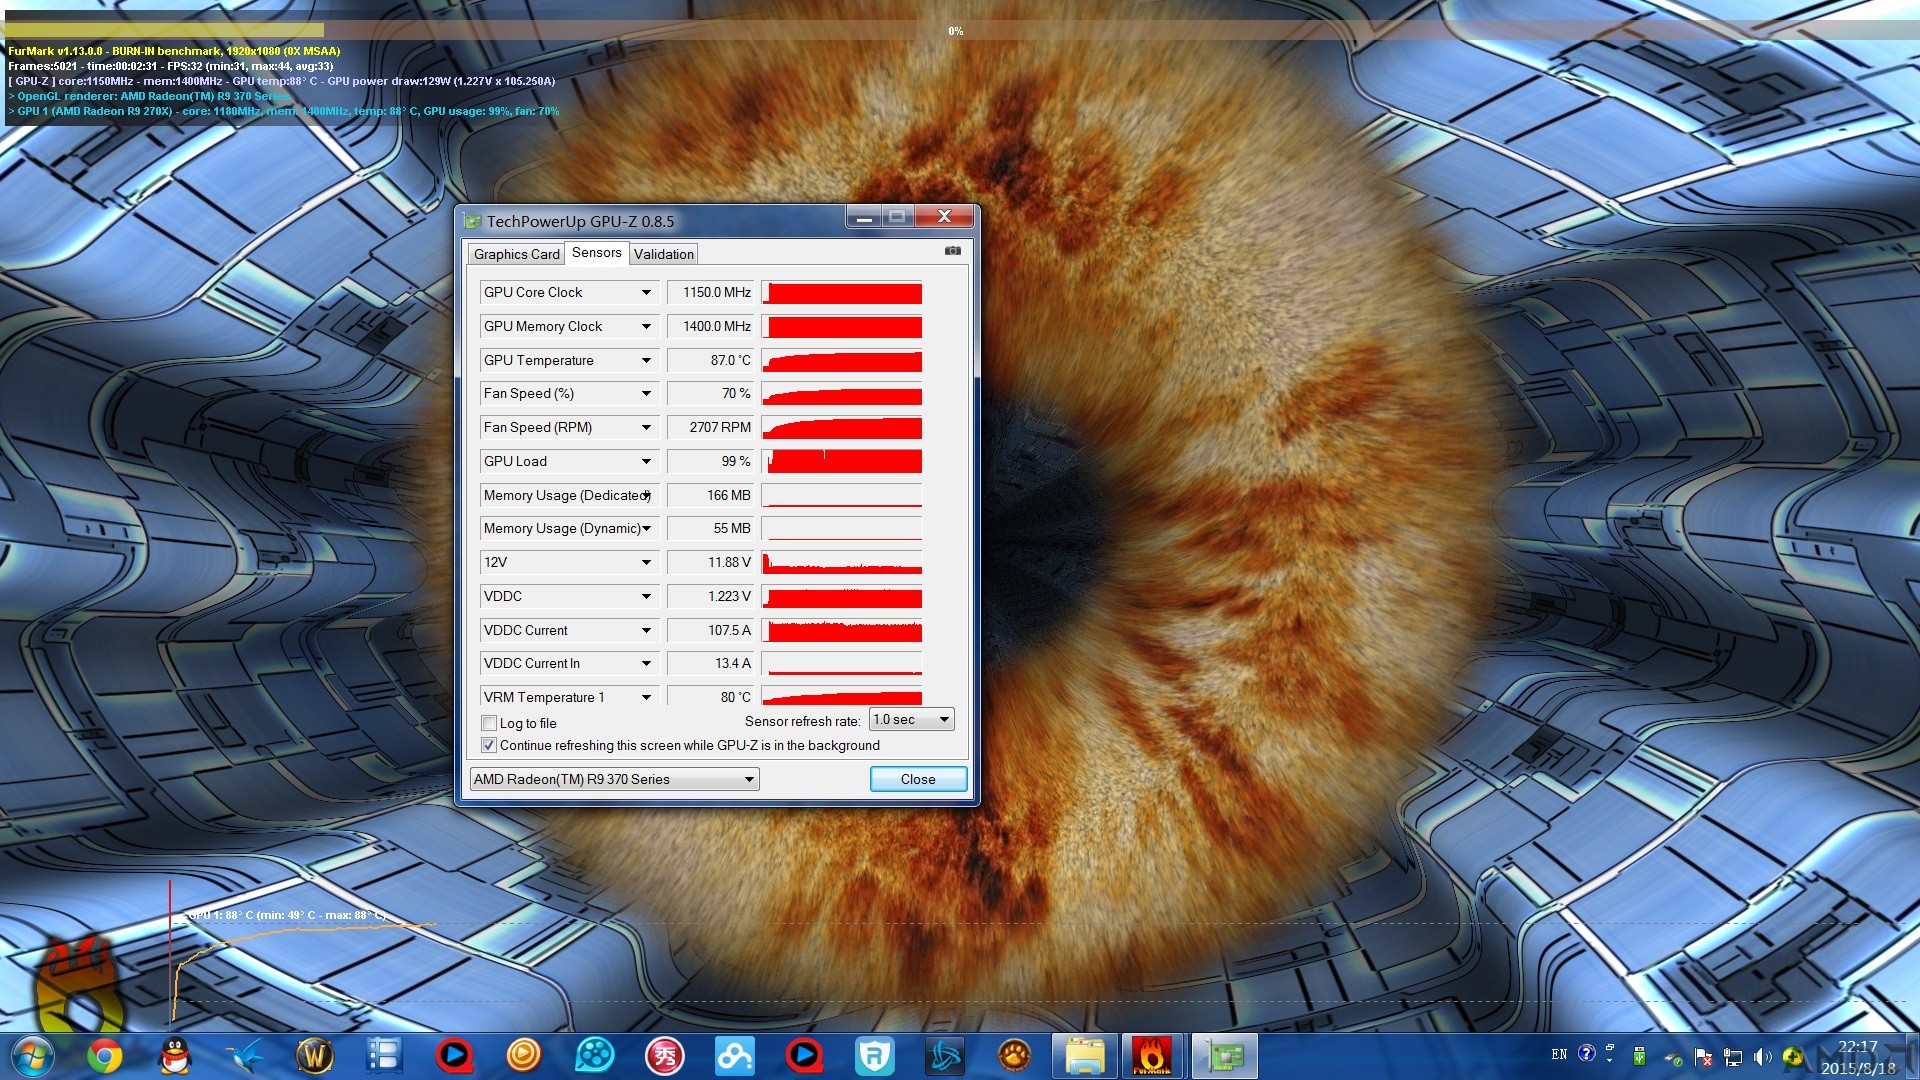Screen dimensions: 1920x1080
Task: Expand the Fan Speed (%) sensor dropdown
Action: coord(646,393)
